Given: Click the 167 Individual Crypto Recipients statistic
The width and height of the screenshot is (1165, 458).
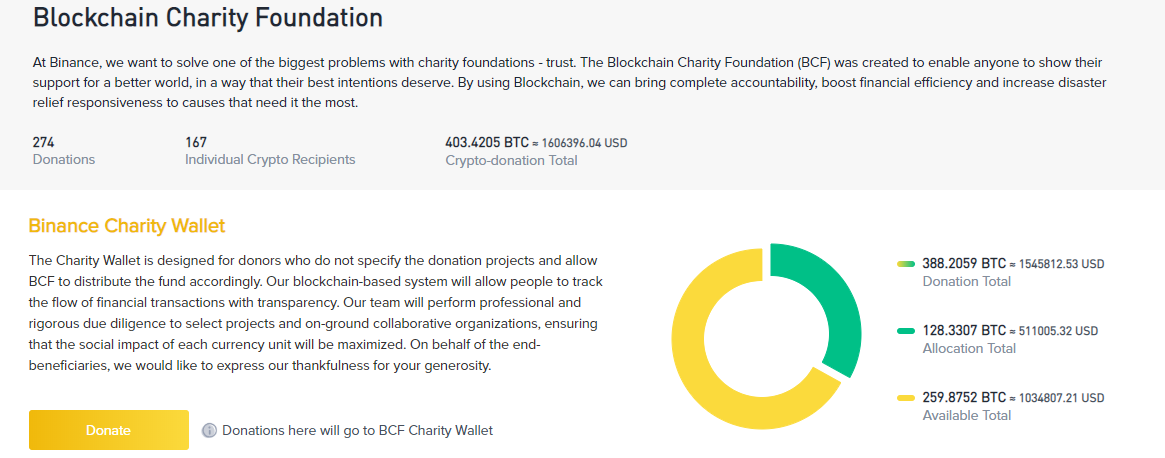Looking at the screenshot, I should (270, 150).
